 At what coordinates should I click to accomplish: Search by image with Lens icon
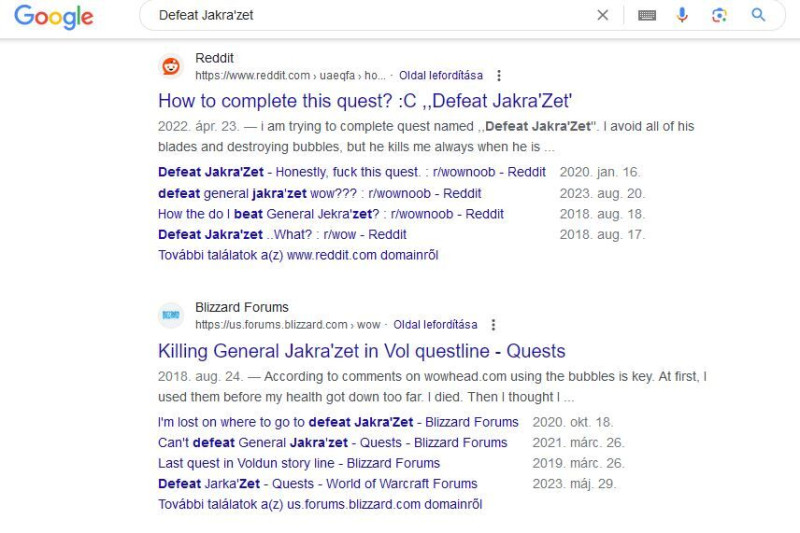pyautogui.click(x=719, y=15)
